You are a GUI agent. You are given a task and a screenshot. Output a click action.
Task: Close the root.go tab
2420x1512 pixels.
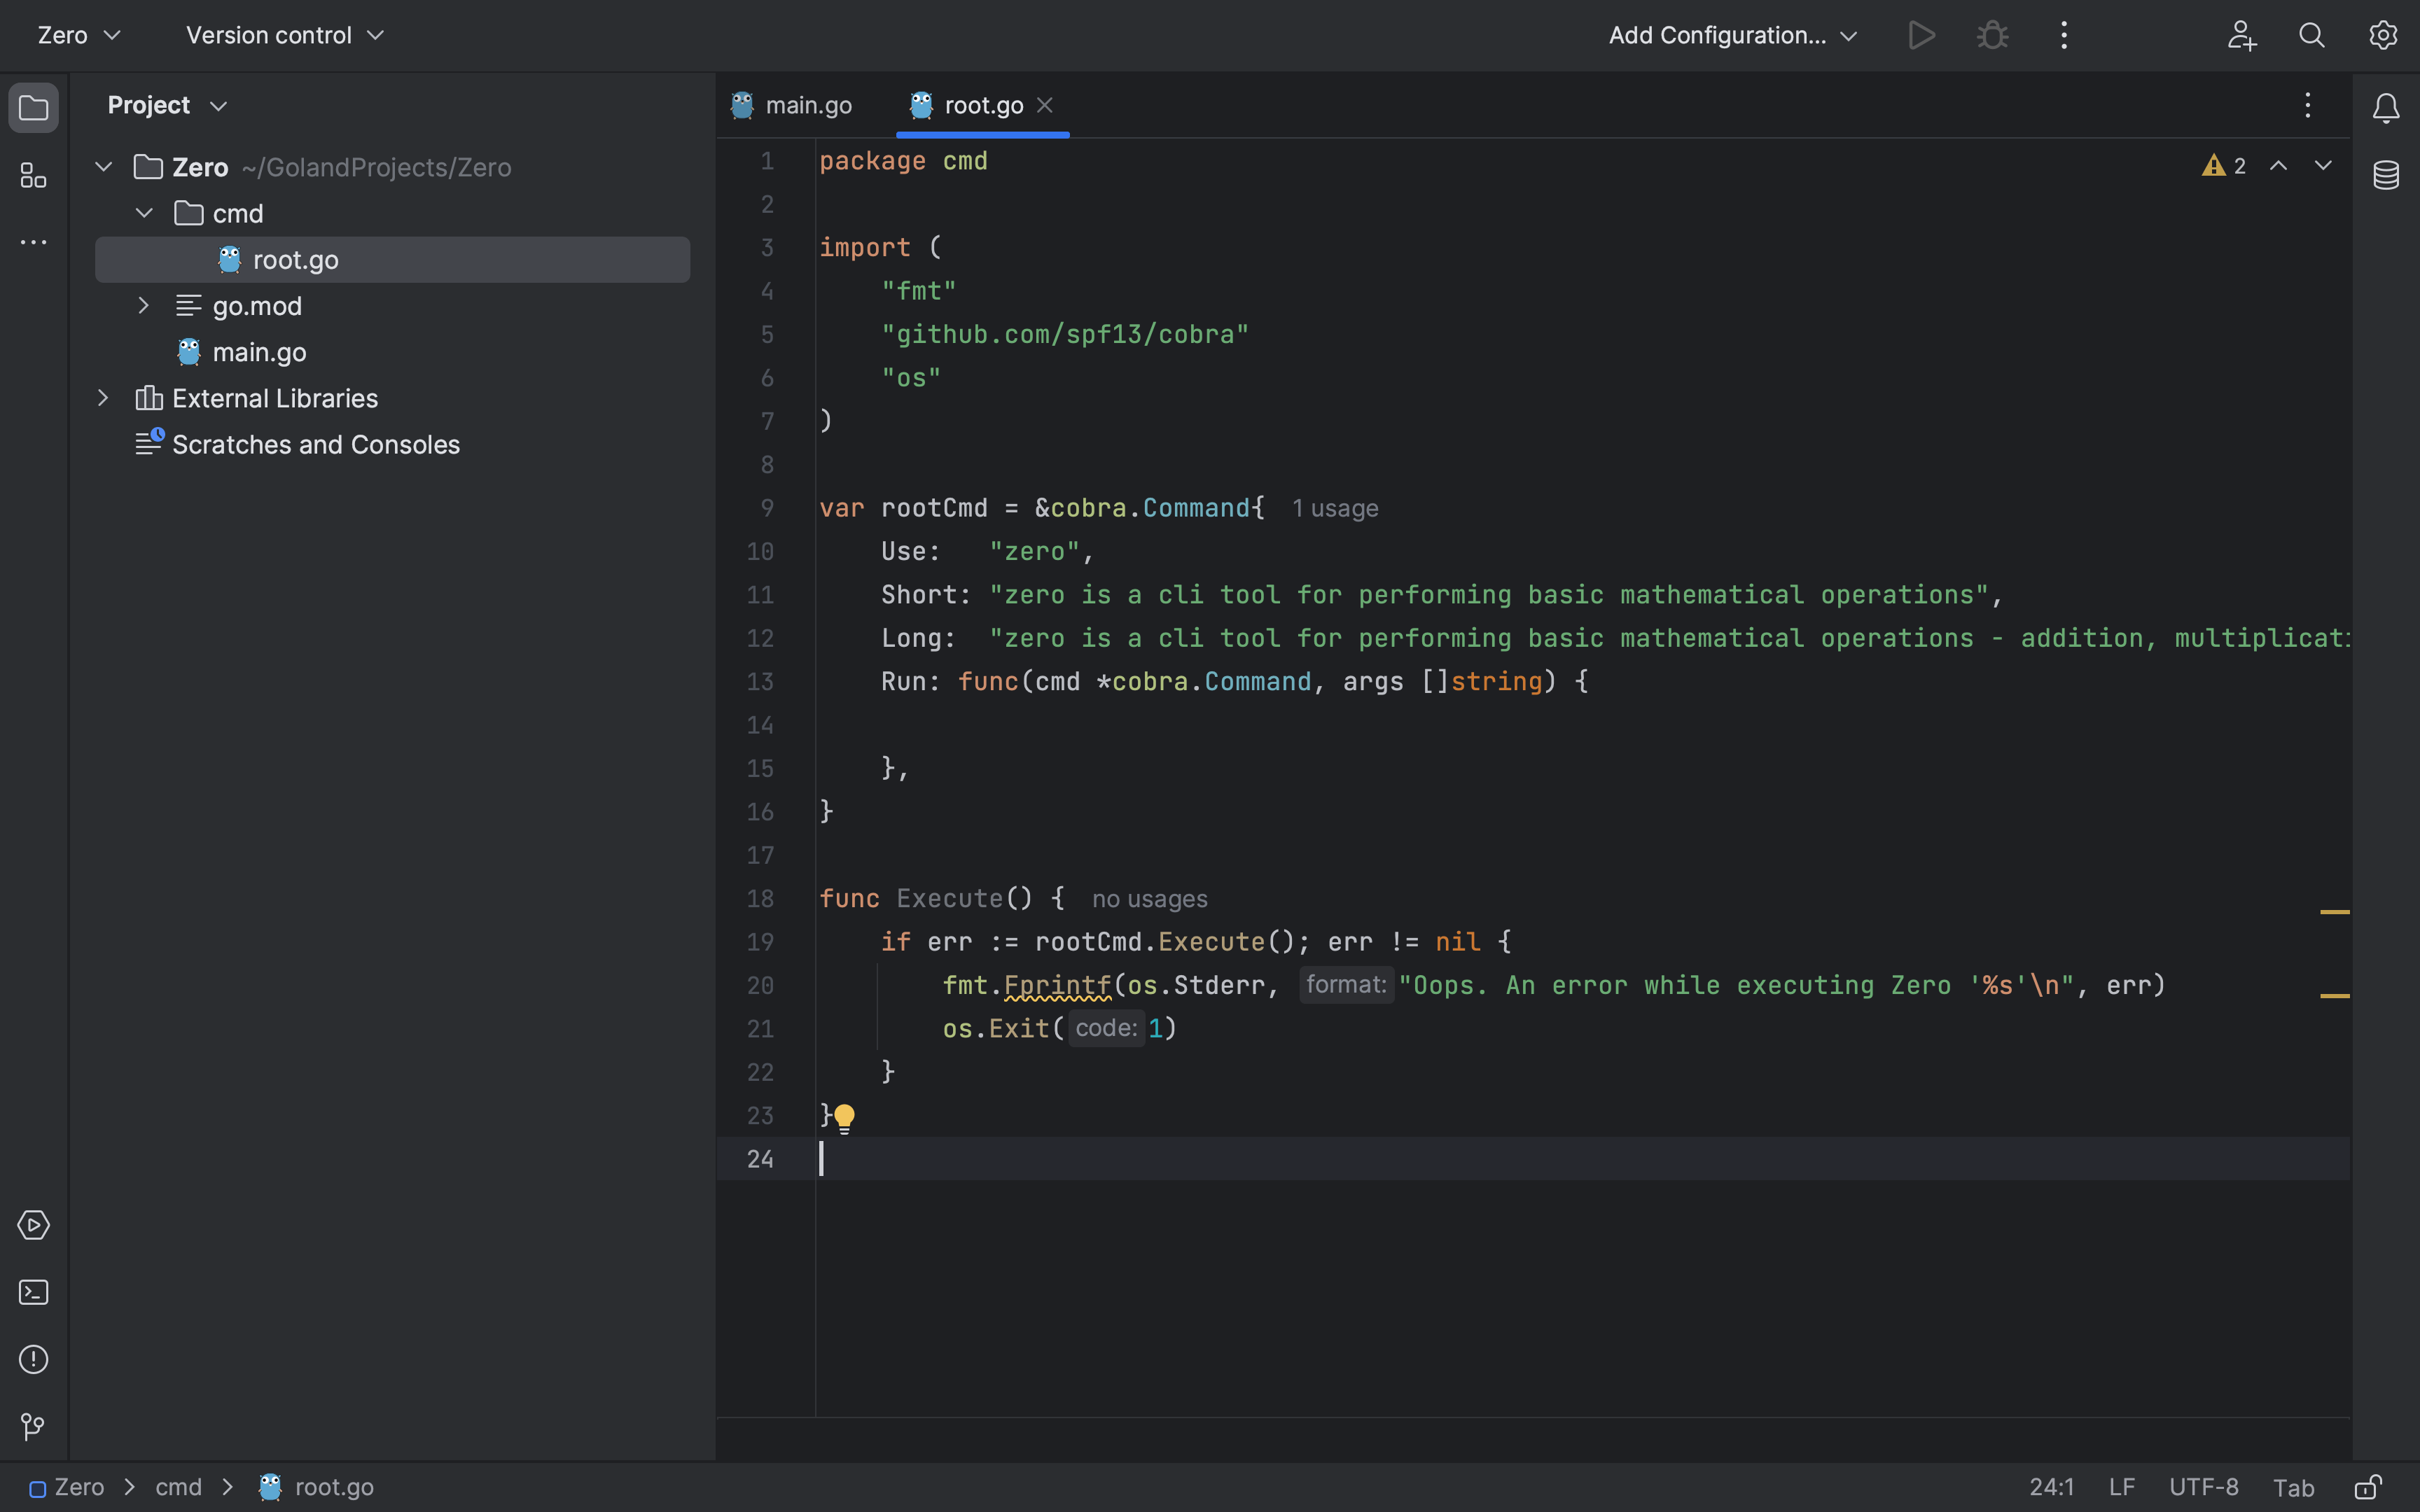coord(1045,105)
